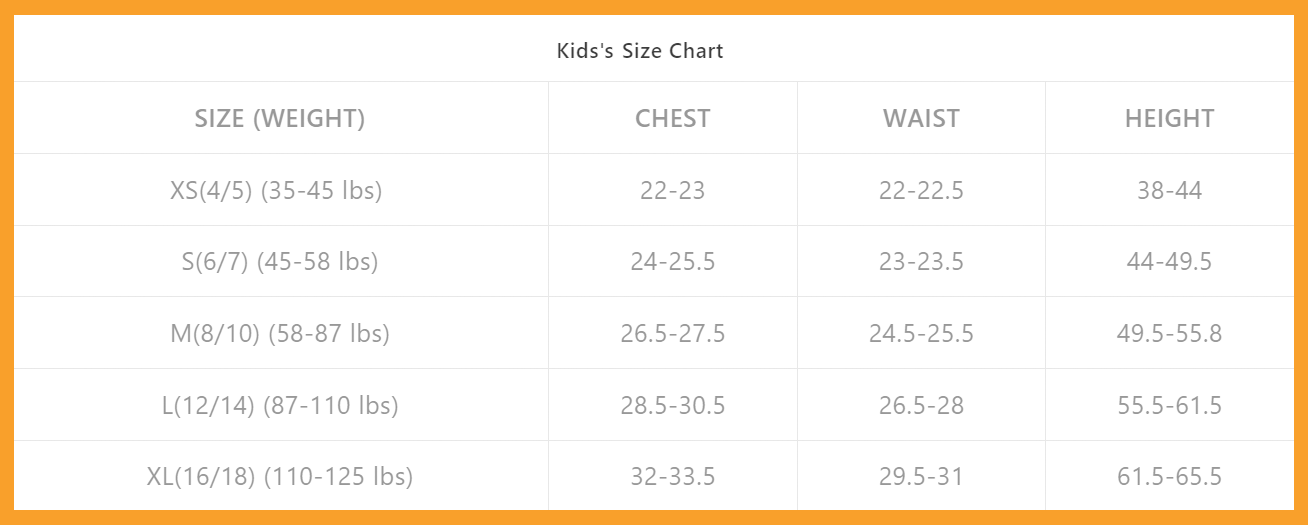
Task: Click the L chest value 28.5-30.5
Action: coord(673,405)
